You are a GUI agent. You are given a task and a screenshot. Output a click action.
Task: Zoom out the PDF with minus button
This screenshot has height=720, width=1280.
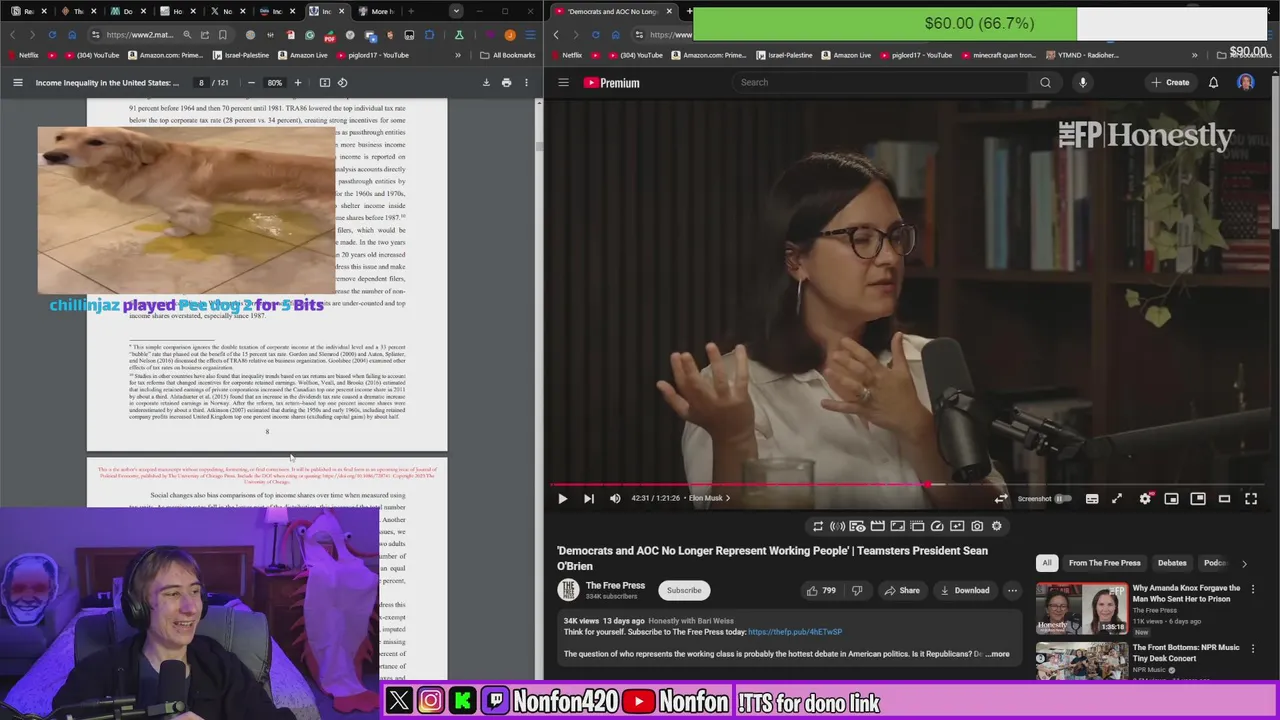pos(251,83)
